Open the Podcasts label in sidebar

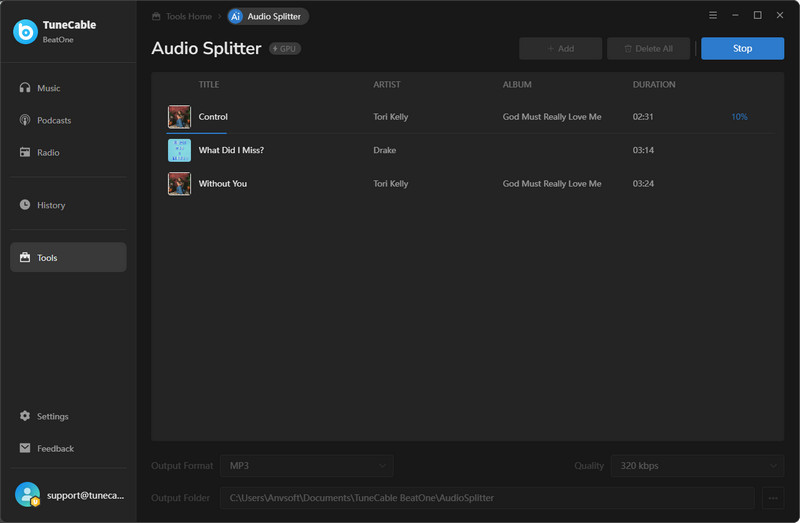point(54,120)
